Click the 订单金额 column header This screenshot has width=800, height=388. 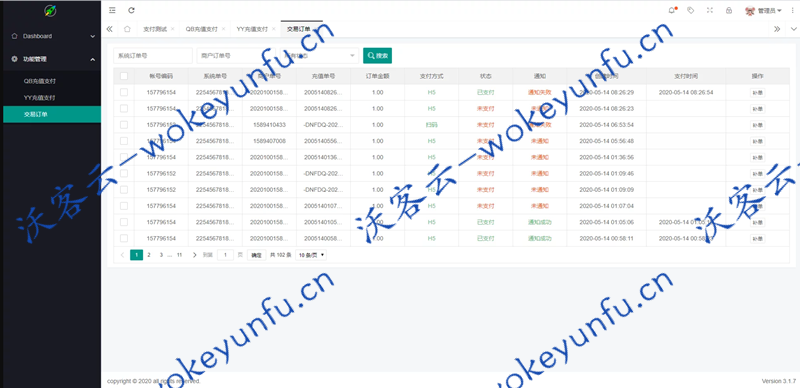pos(378,76)
